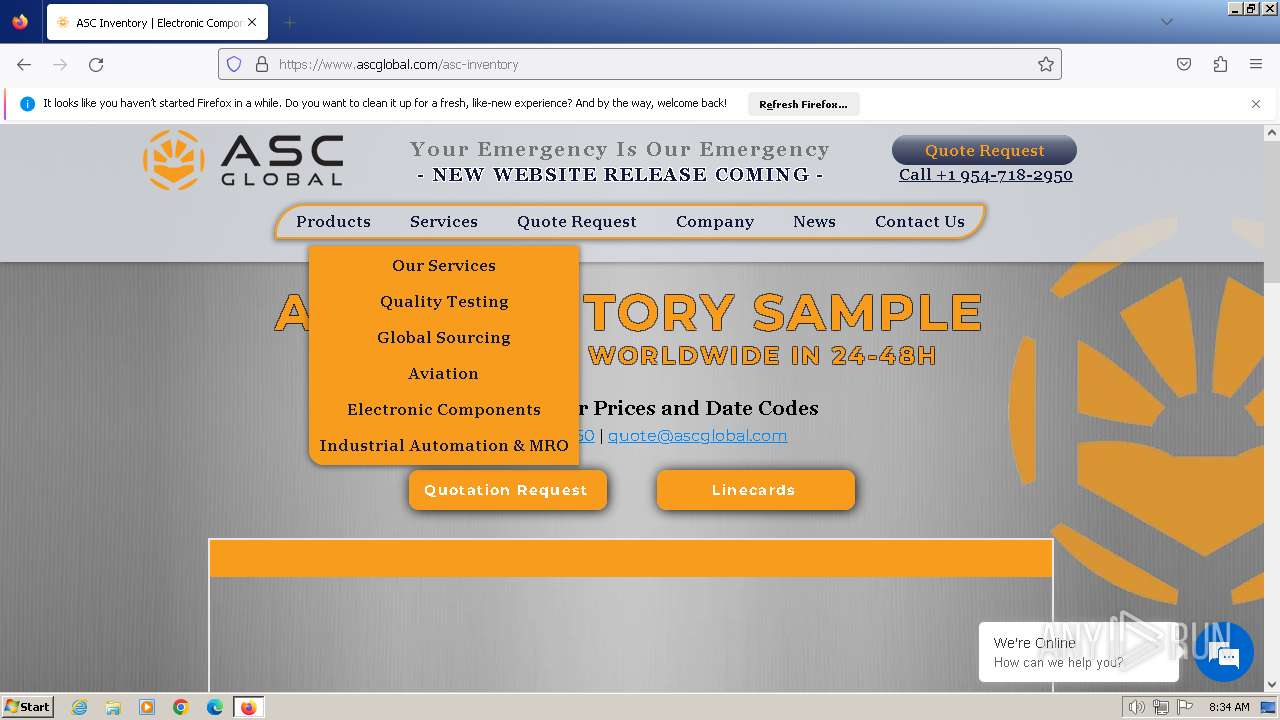Open Google Chrome from taskbar
Image resolution: width=1280 pixels, height=720 pixels.
click(181, 707)
